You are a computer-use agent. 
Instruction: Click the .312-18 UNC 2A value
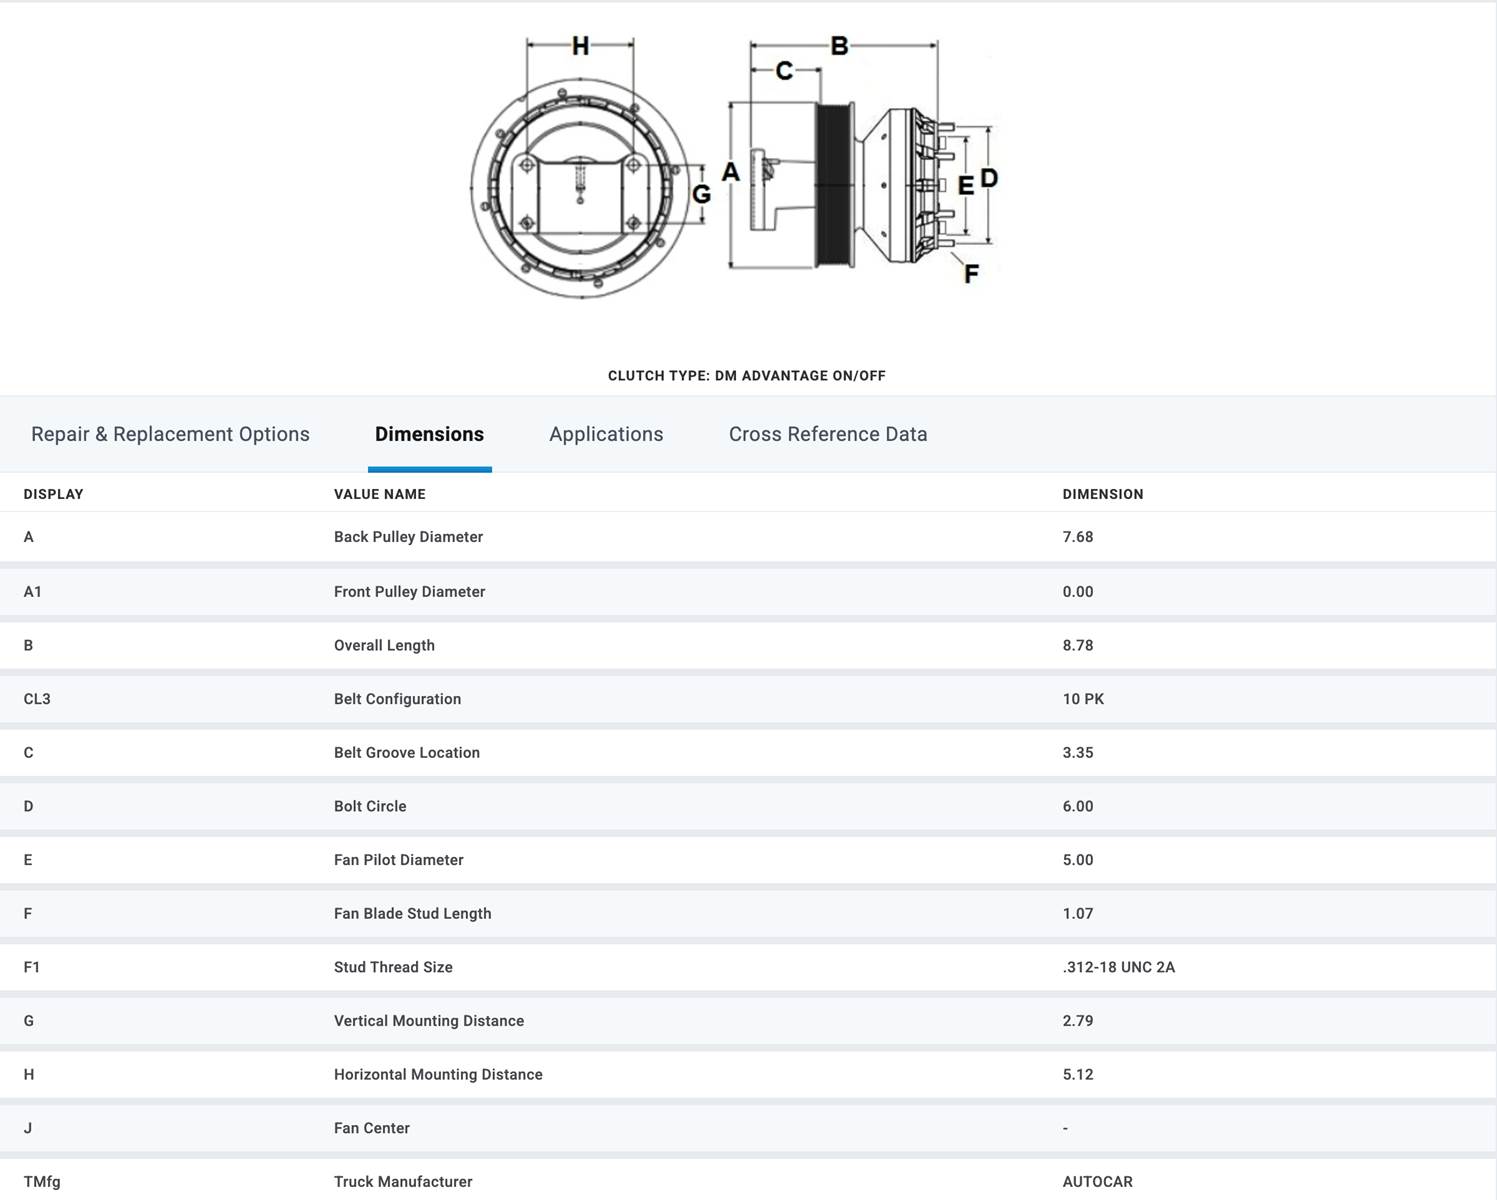coord(1119,967)
